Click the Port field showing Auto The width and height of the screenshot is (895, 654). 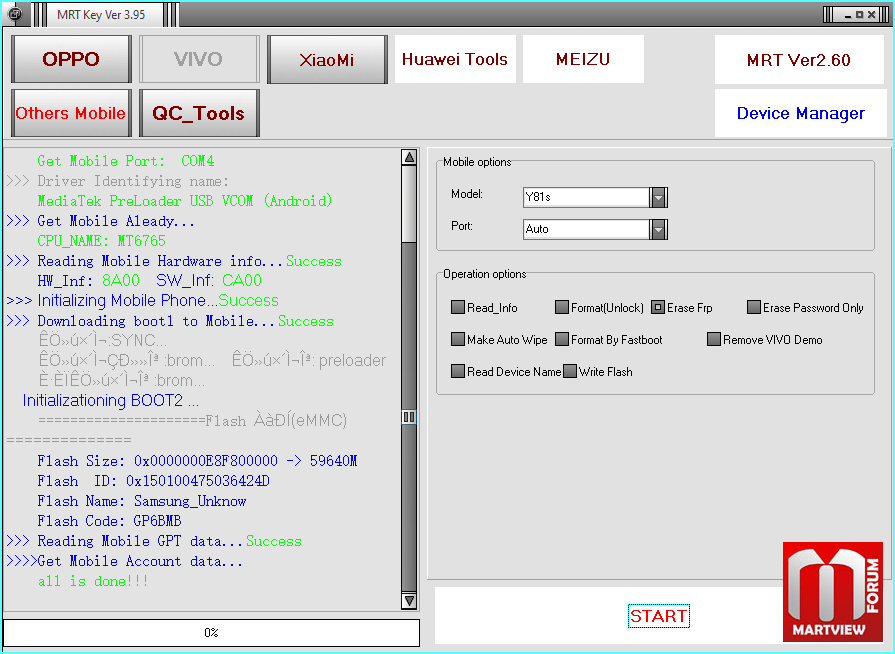586,229
